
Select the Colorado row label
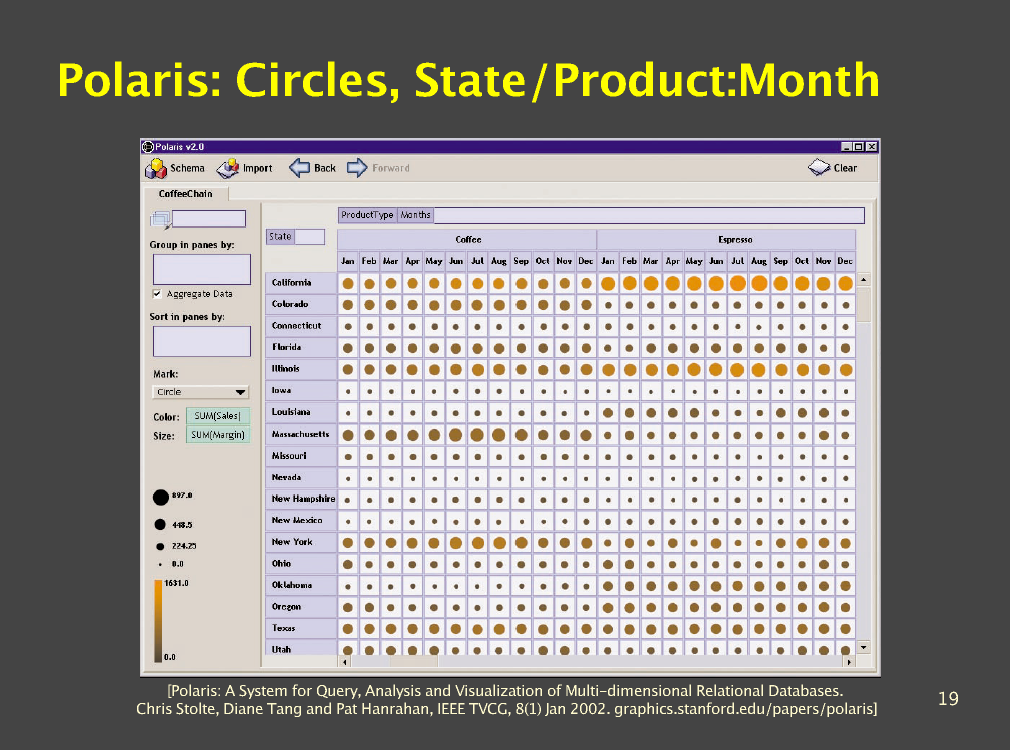(301, 304)
